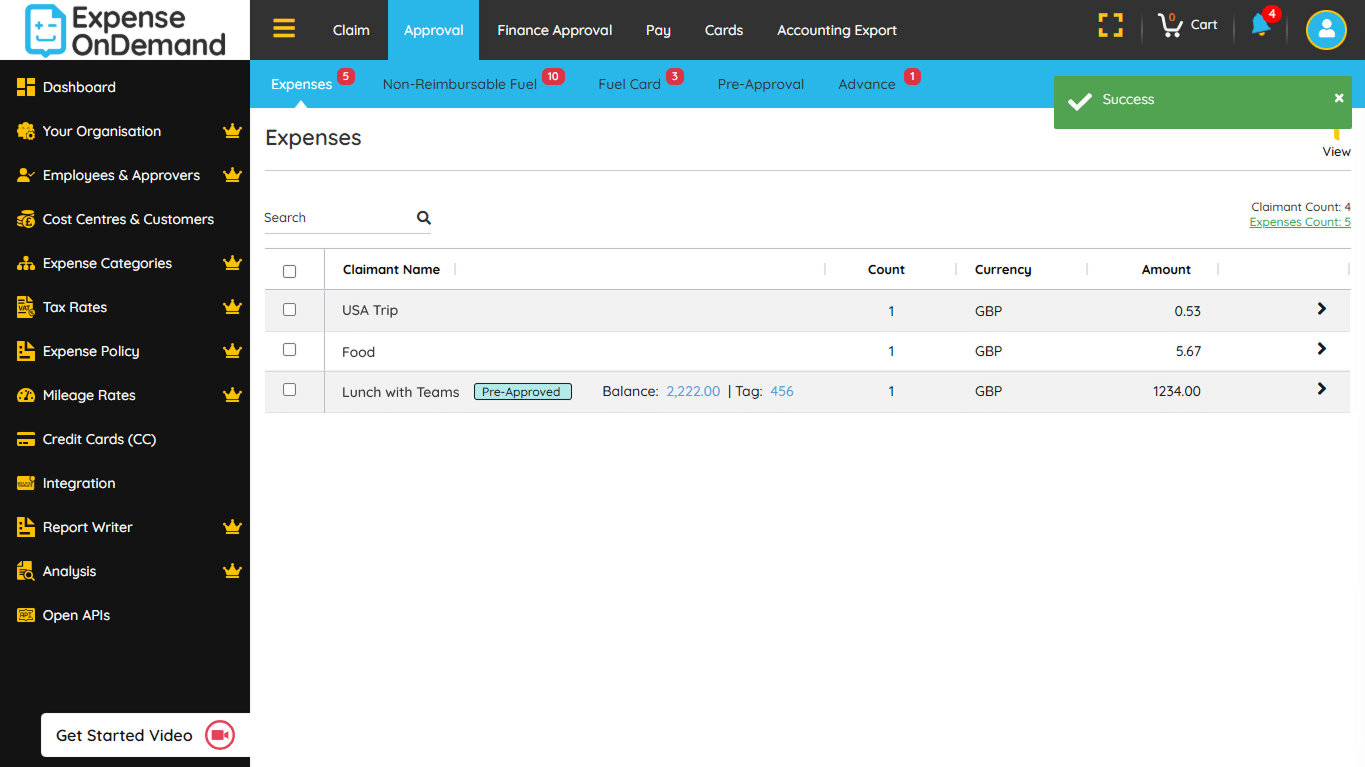Expand the Lunch with Teams row chevron
The image size is (1365, 767).
click(x=1322, y=389)
